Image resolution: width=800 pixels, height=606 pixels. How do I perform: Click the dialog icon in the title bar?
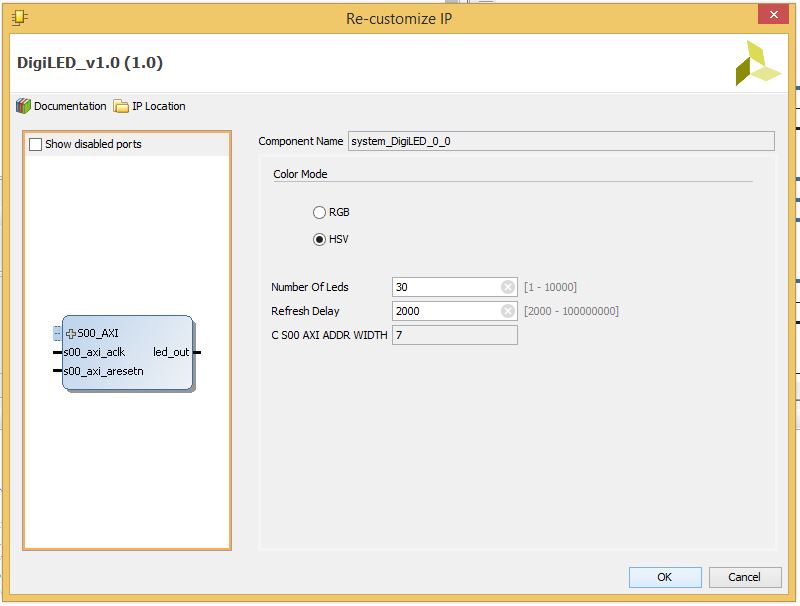pos(19,18)
